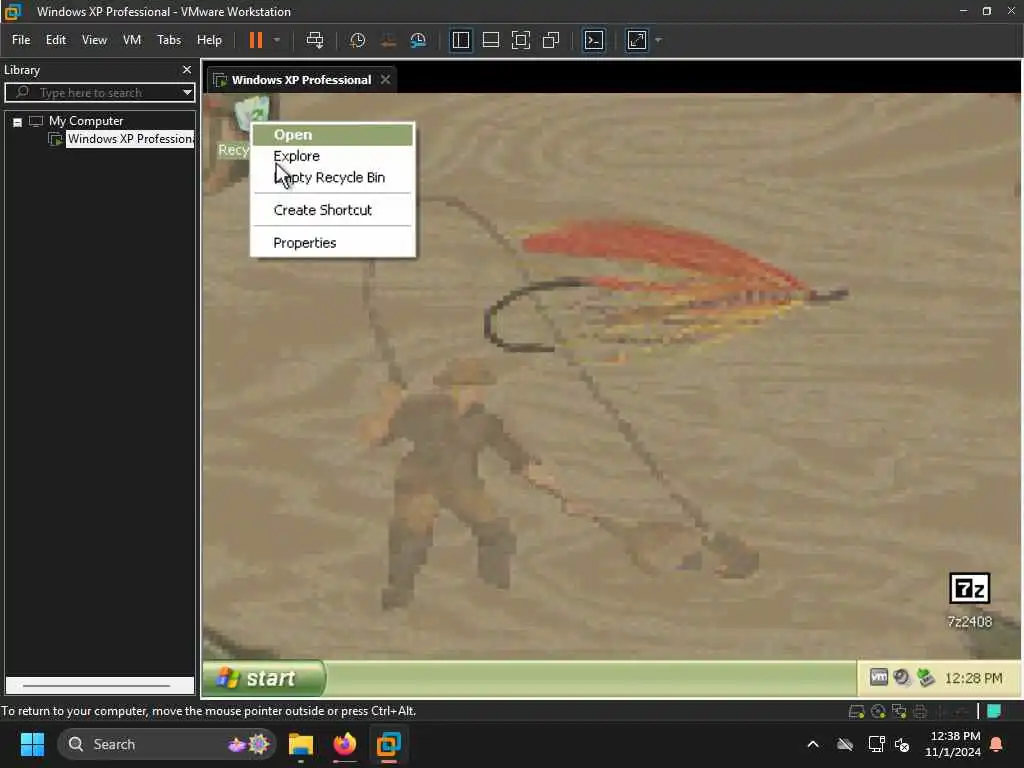The width and height of the screenshot is (1024, 768).
Task: Choose Empty Recycle Bin in context menu
Action: tap(333, 178)
